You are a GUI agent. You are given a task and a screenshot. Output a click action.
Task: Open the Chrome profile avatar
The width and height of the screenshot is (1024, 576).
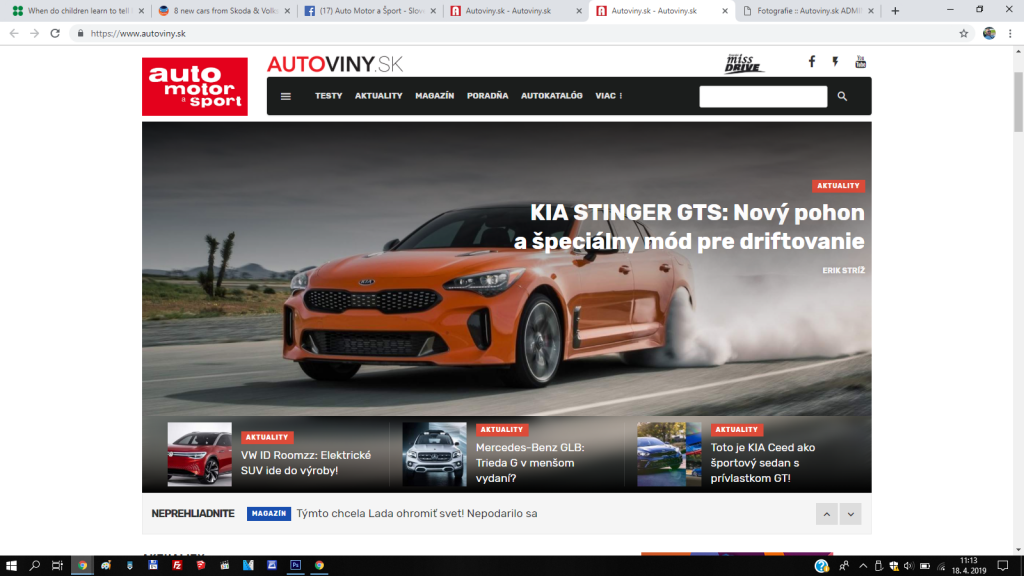click(989, 33)
